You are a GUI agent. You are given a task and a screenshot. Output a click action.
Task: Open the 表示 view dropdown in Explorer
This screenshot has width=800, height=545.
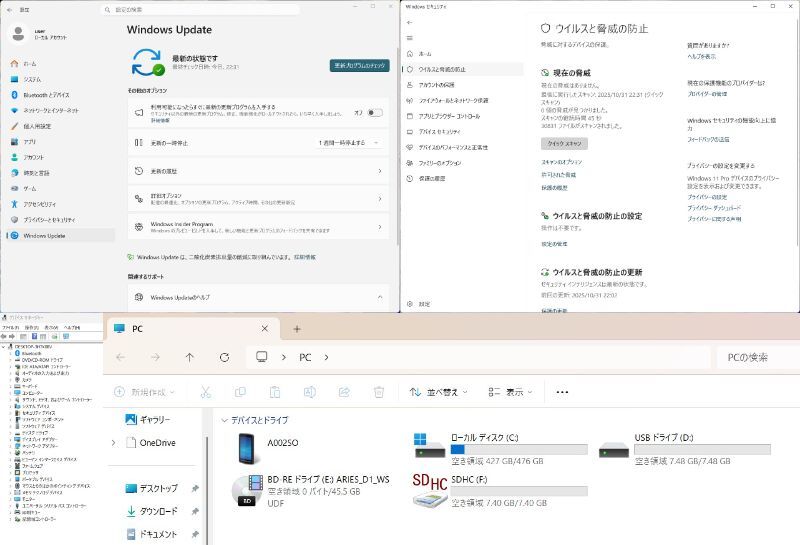point(510,392)
